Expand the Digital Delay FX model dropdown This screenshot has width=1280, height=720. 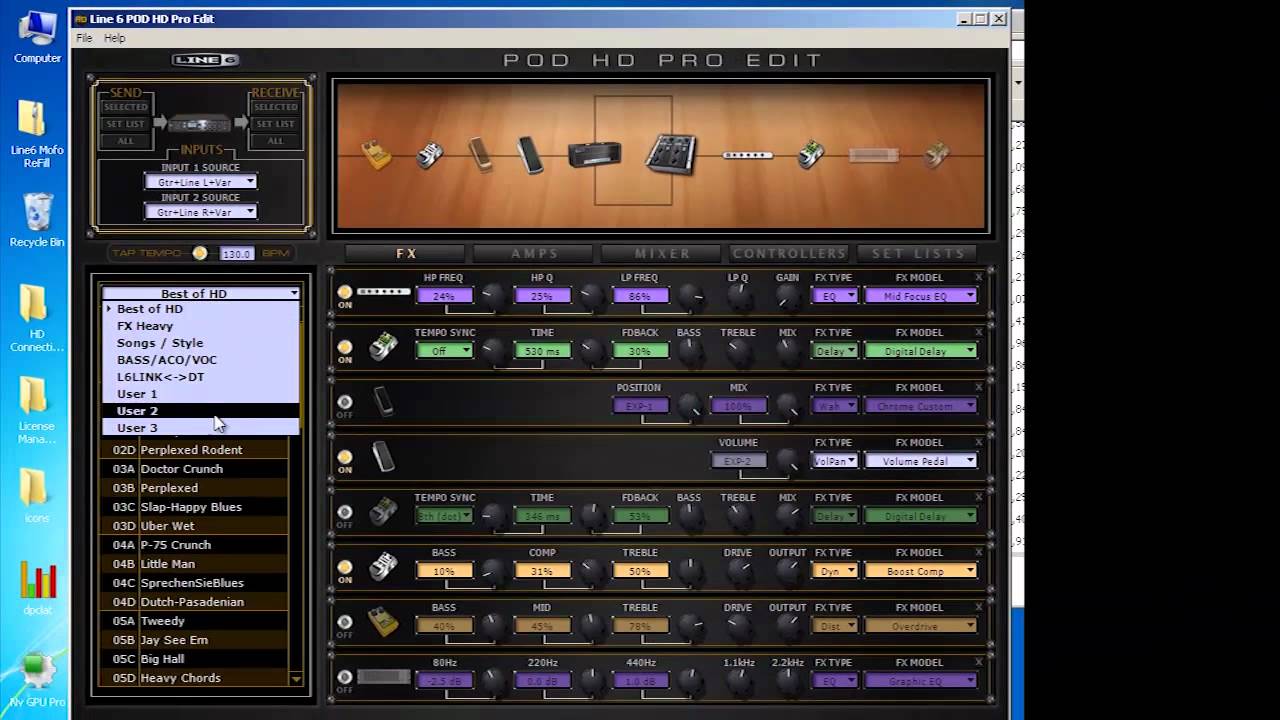920,351
